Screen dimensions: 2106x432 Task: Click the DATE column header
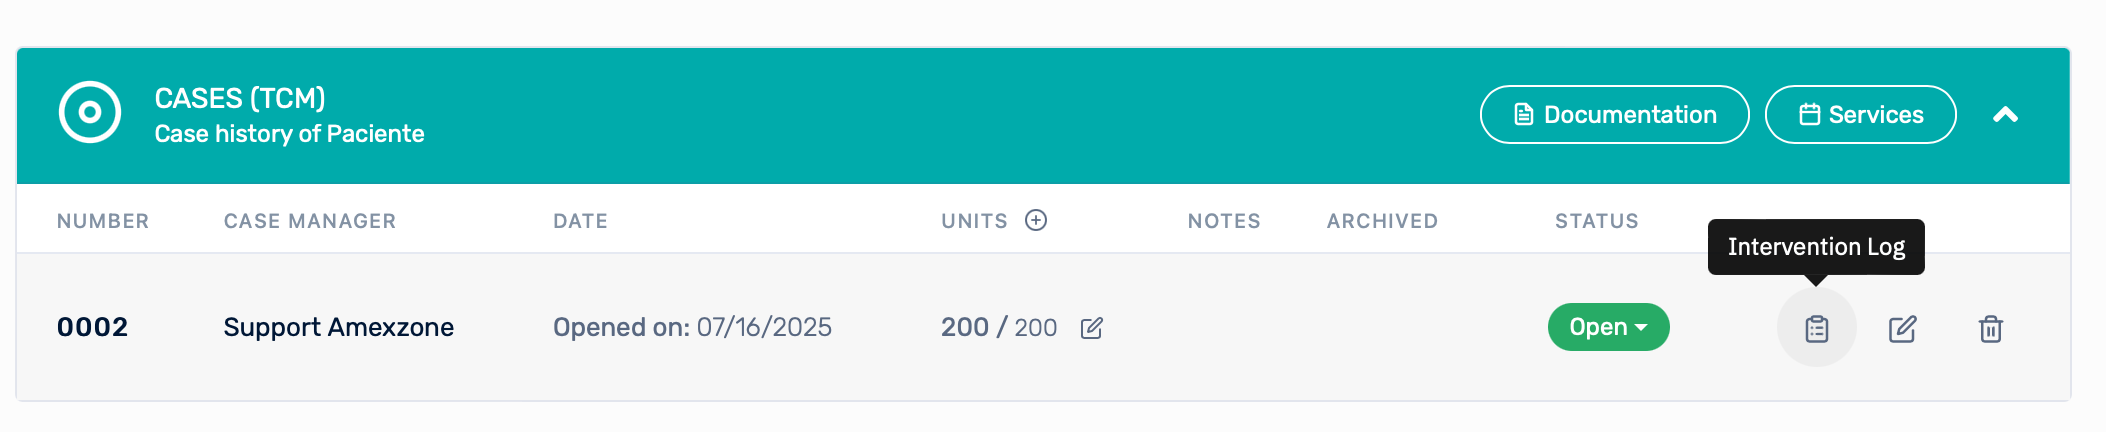pos(580,221)
